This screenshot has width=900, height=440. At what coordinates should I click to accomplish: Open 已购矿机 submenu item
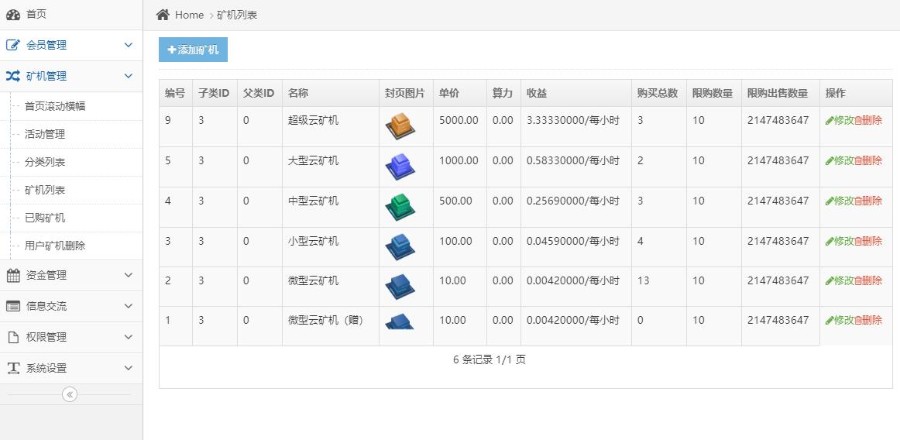[45, 218]
